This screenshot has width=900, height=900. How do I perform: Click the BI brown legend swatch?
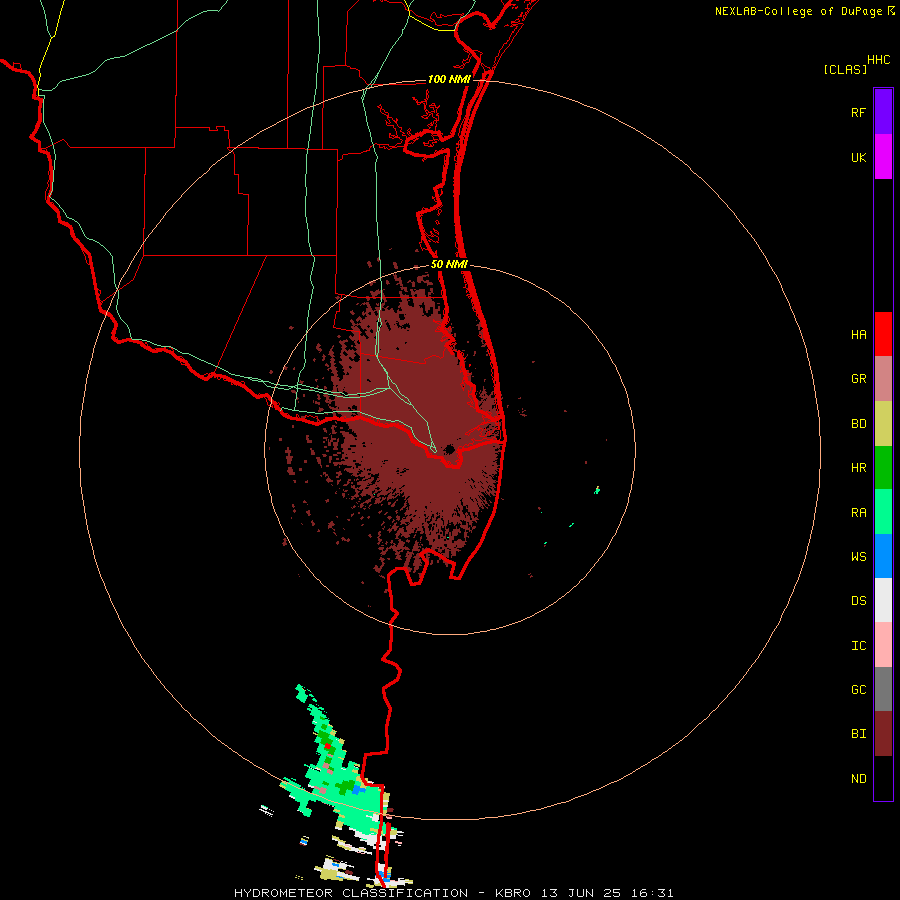point(883,734)
